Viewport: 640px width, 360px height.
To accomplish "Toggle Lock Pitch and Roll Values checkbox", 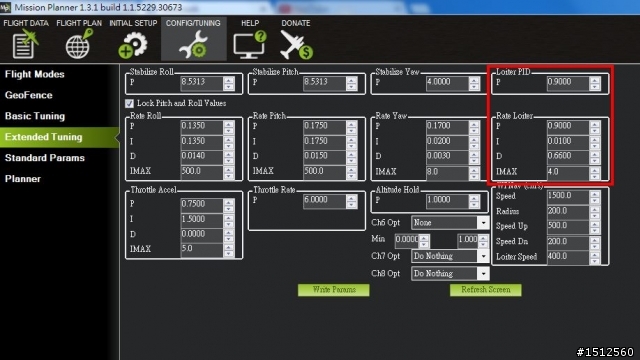I will (x=129, y=103).
